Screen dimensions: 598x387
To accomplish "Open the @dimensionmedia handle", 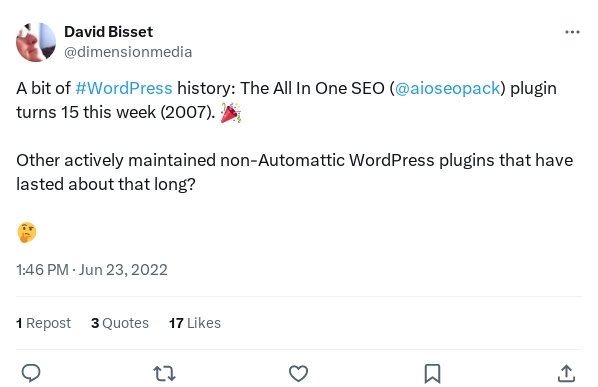I will pos(128,52).
